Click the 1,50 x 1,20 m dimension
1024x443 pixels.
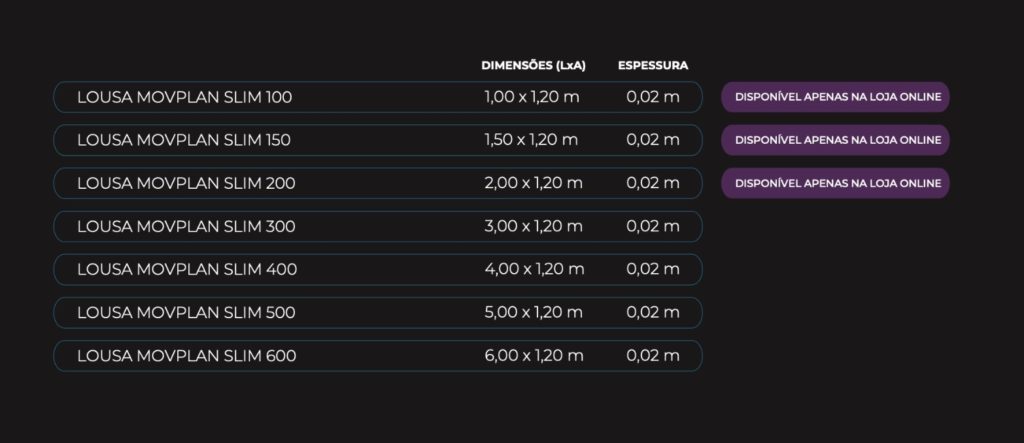point(531,140)
